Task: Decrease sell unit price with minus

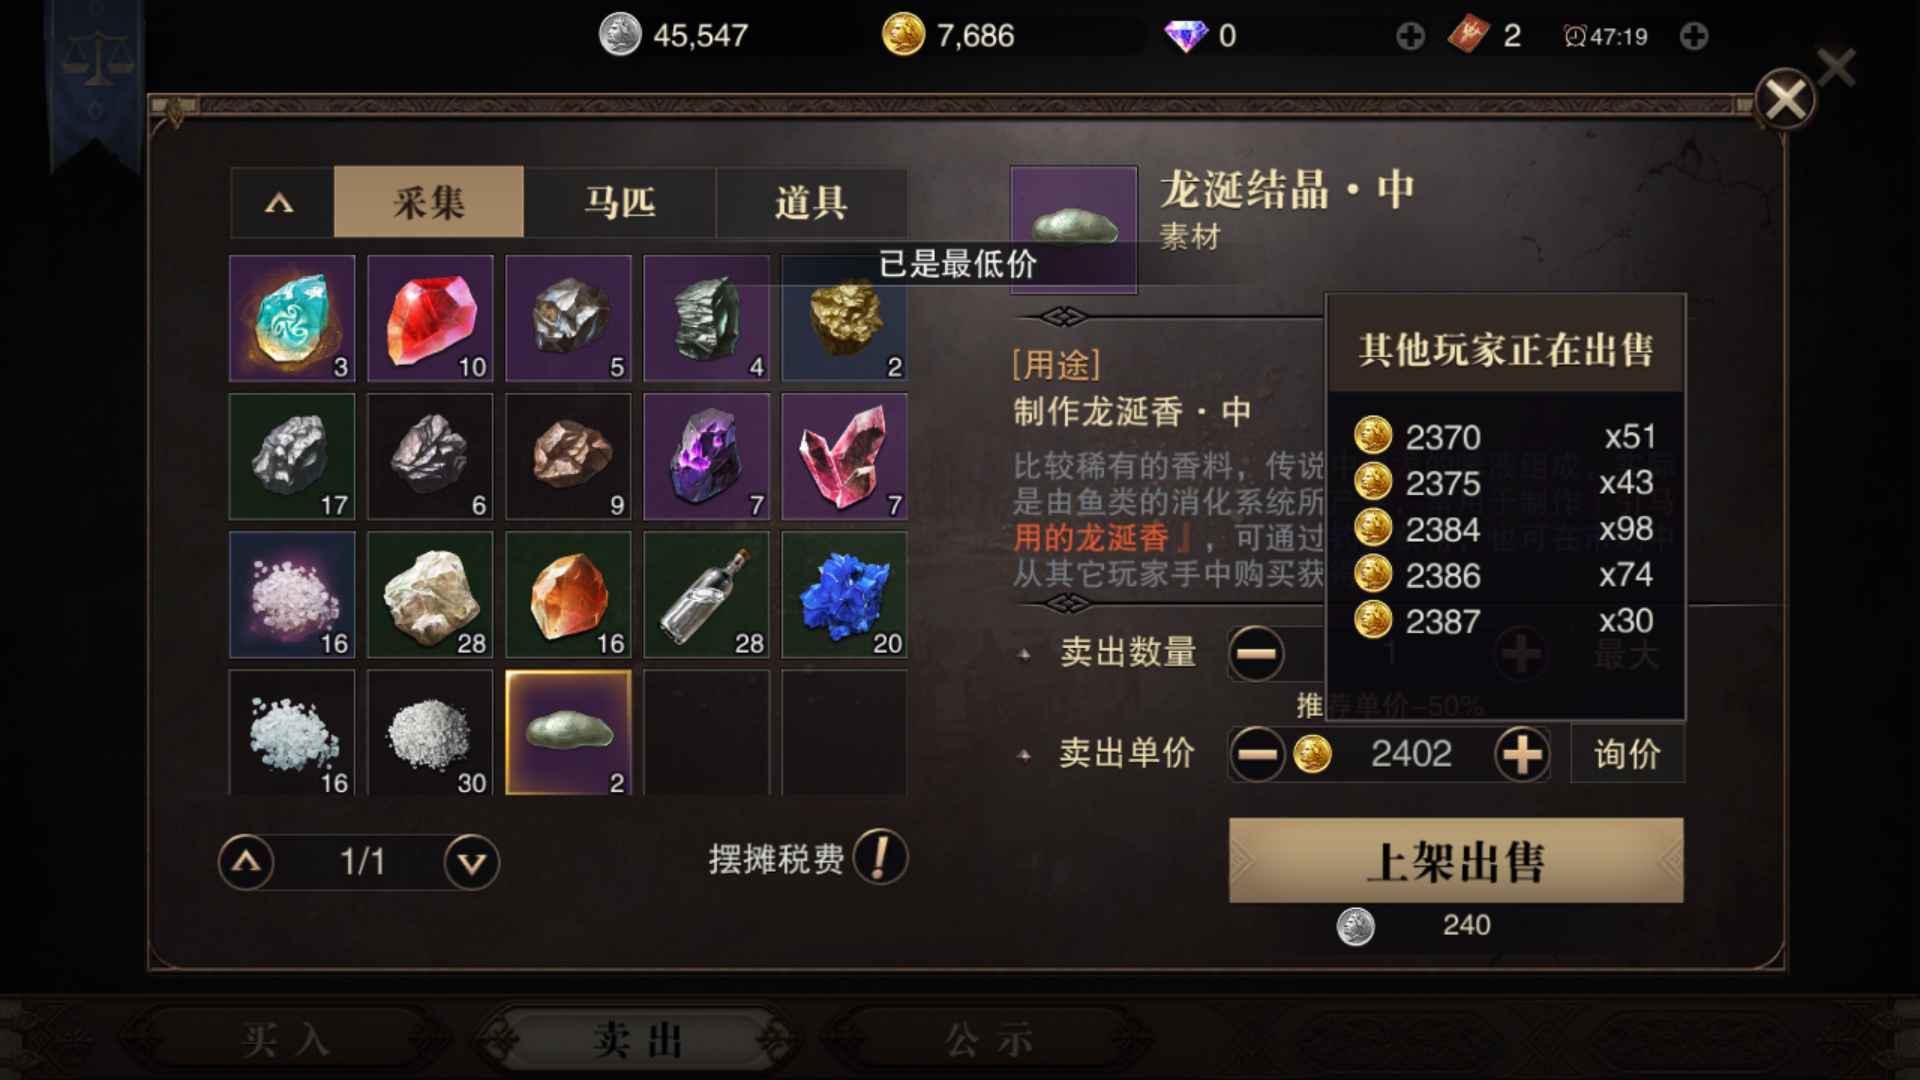Action: pyautogui.click(x=1257, y=754)
